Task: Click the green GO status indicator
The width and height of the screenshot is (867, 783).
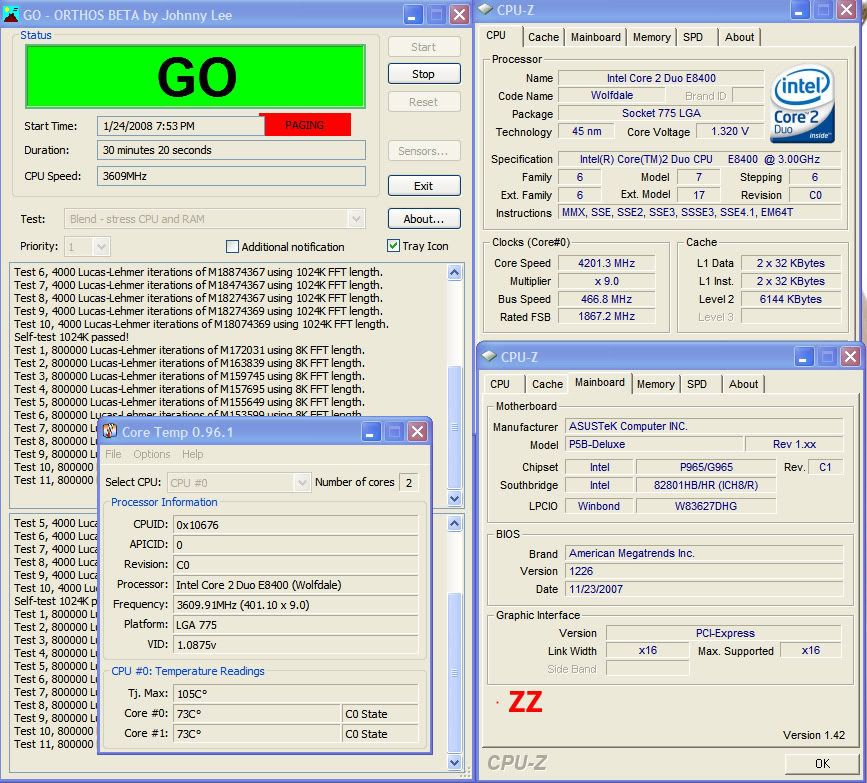Action: coord(195,76)
